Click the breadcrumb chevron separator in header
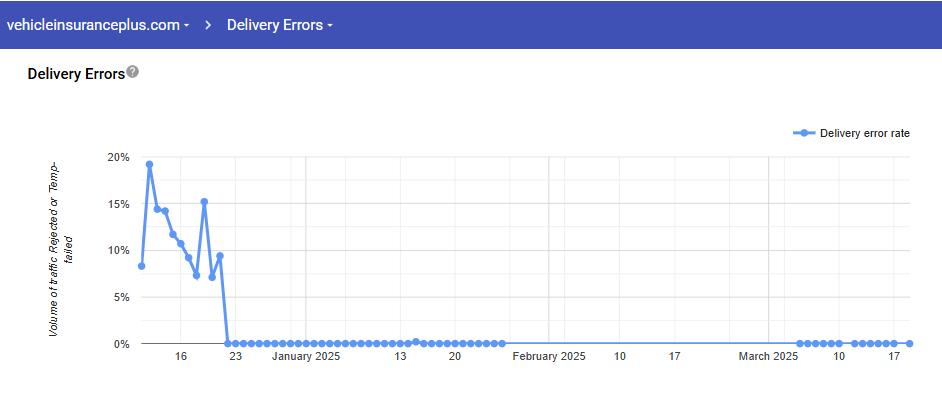The height and width of the screenshot is (401, 942). (x=208, y=25)
